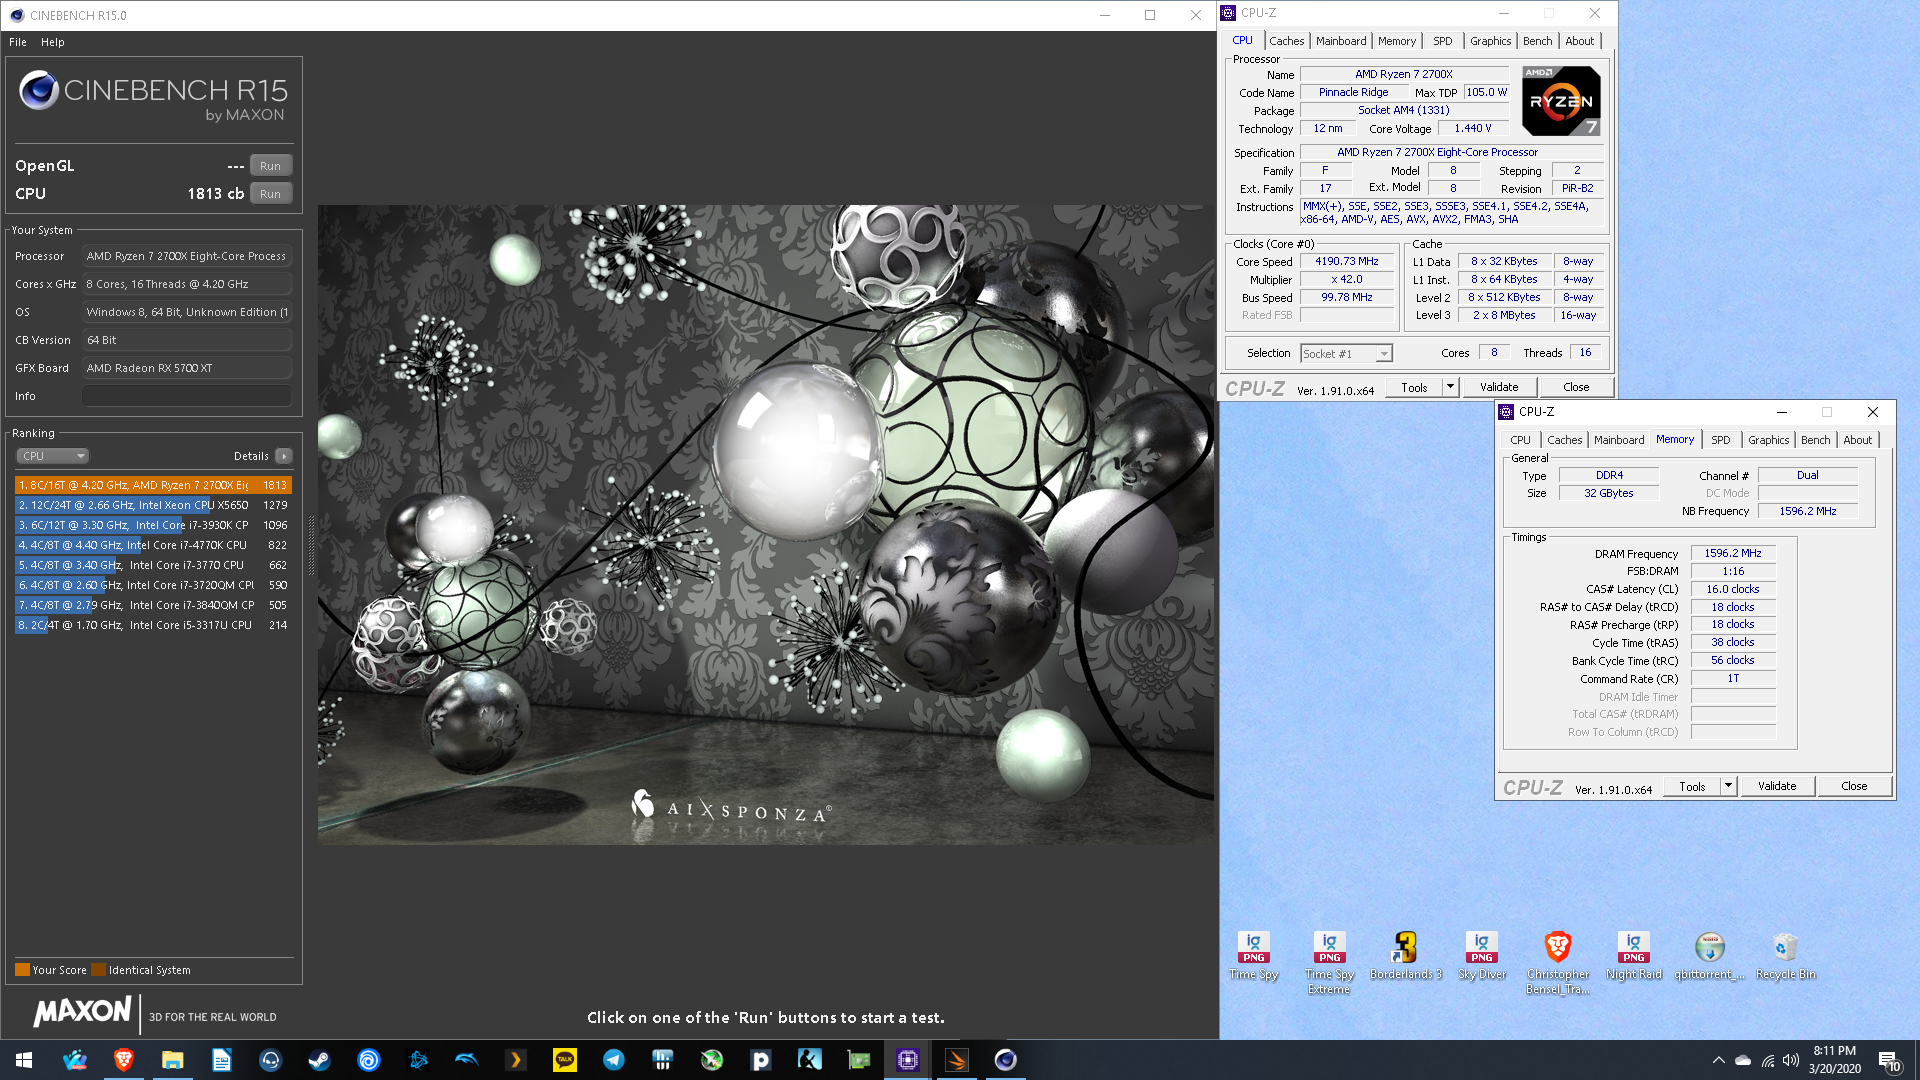Select ranking entry Intel Core i7-3840QM
This screenshot has height=1080, width=1920.
click(x=153, y=605)
